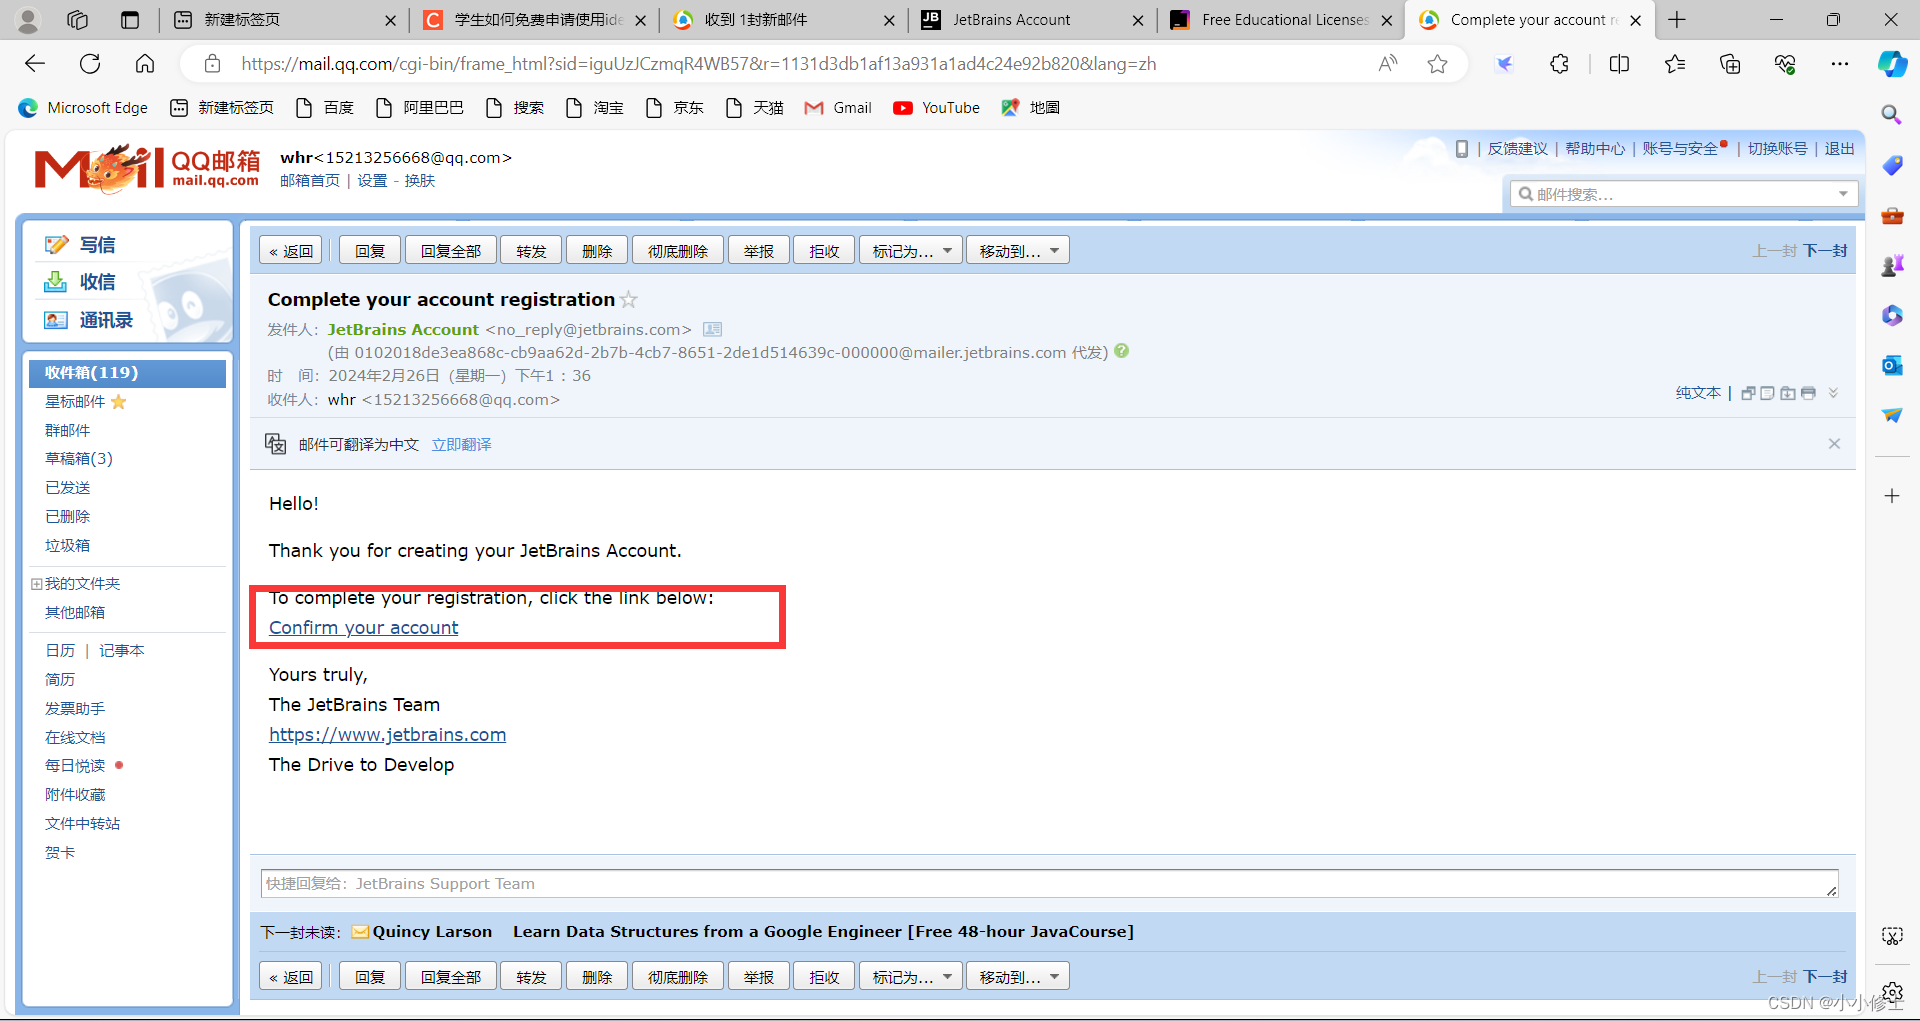Image resolution: width=1920 pixels, height=1021 pixels.
Task: Open the bottom 移动到 dropdown
Action: click(x=1018, y=977)
